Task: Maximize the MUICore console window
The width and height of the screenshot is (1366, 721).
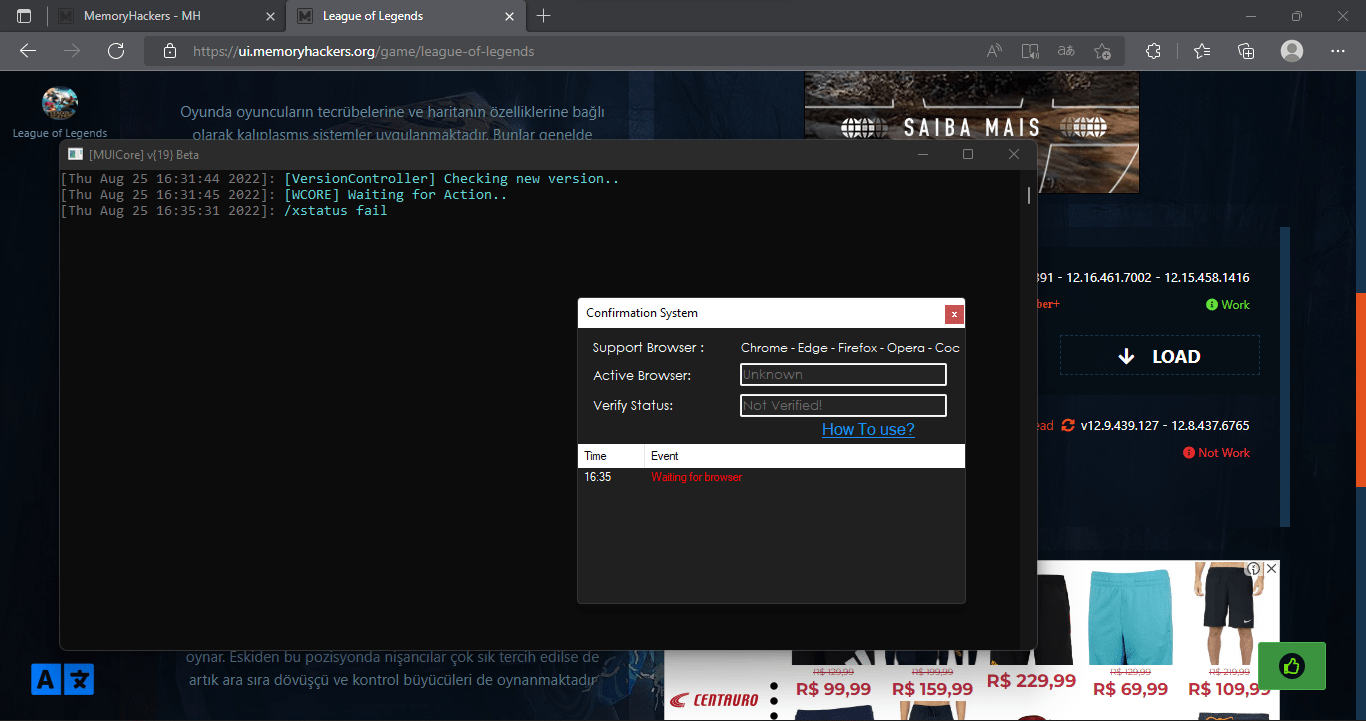Action: [x=968, y=154]
